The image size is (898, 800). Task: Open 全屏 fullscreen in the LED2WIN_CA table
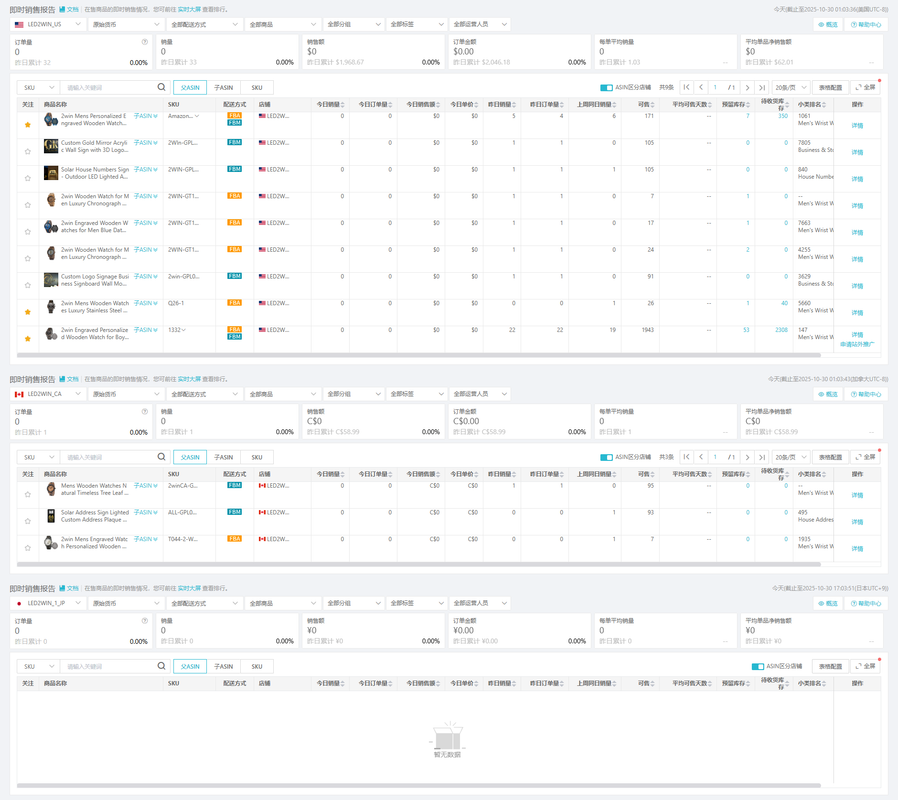865,457
